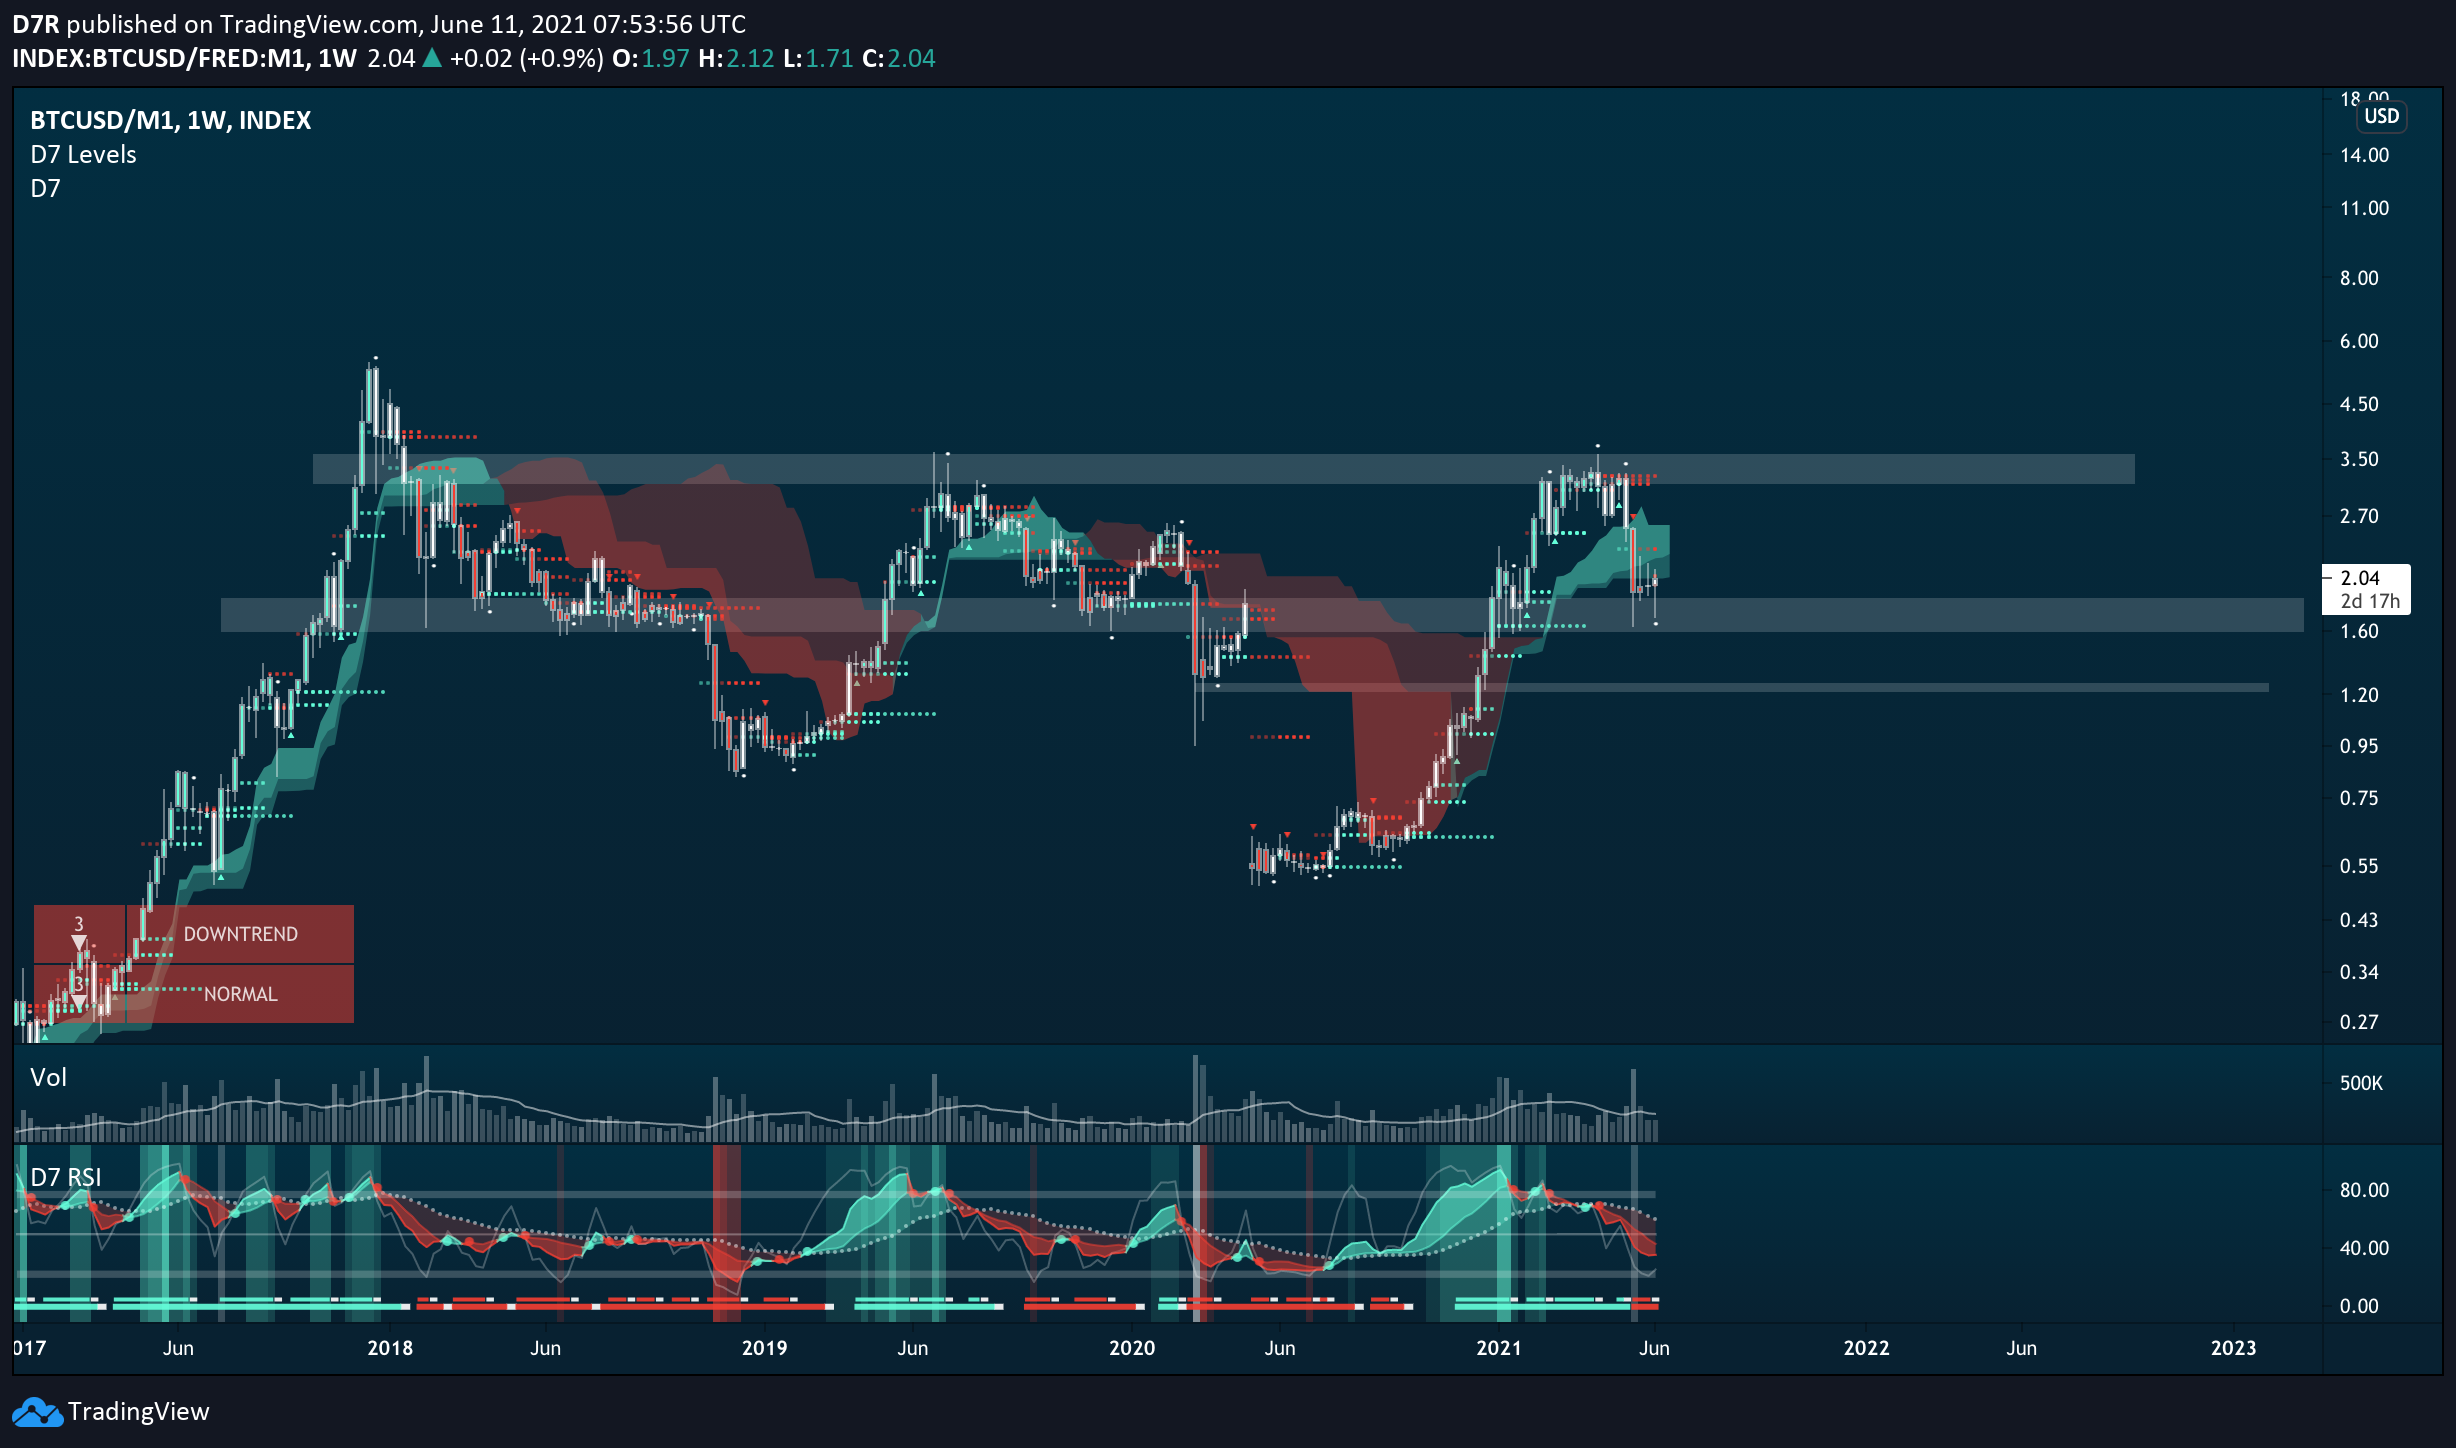Image resolution: width=2456 pixels, height=1448 pixels.
Task: Click the Vol volume pane label
Action: (48, 1077)
